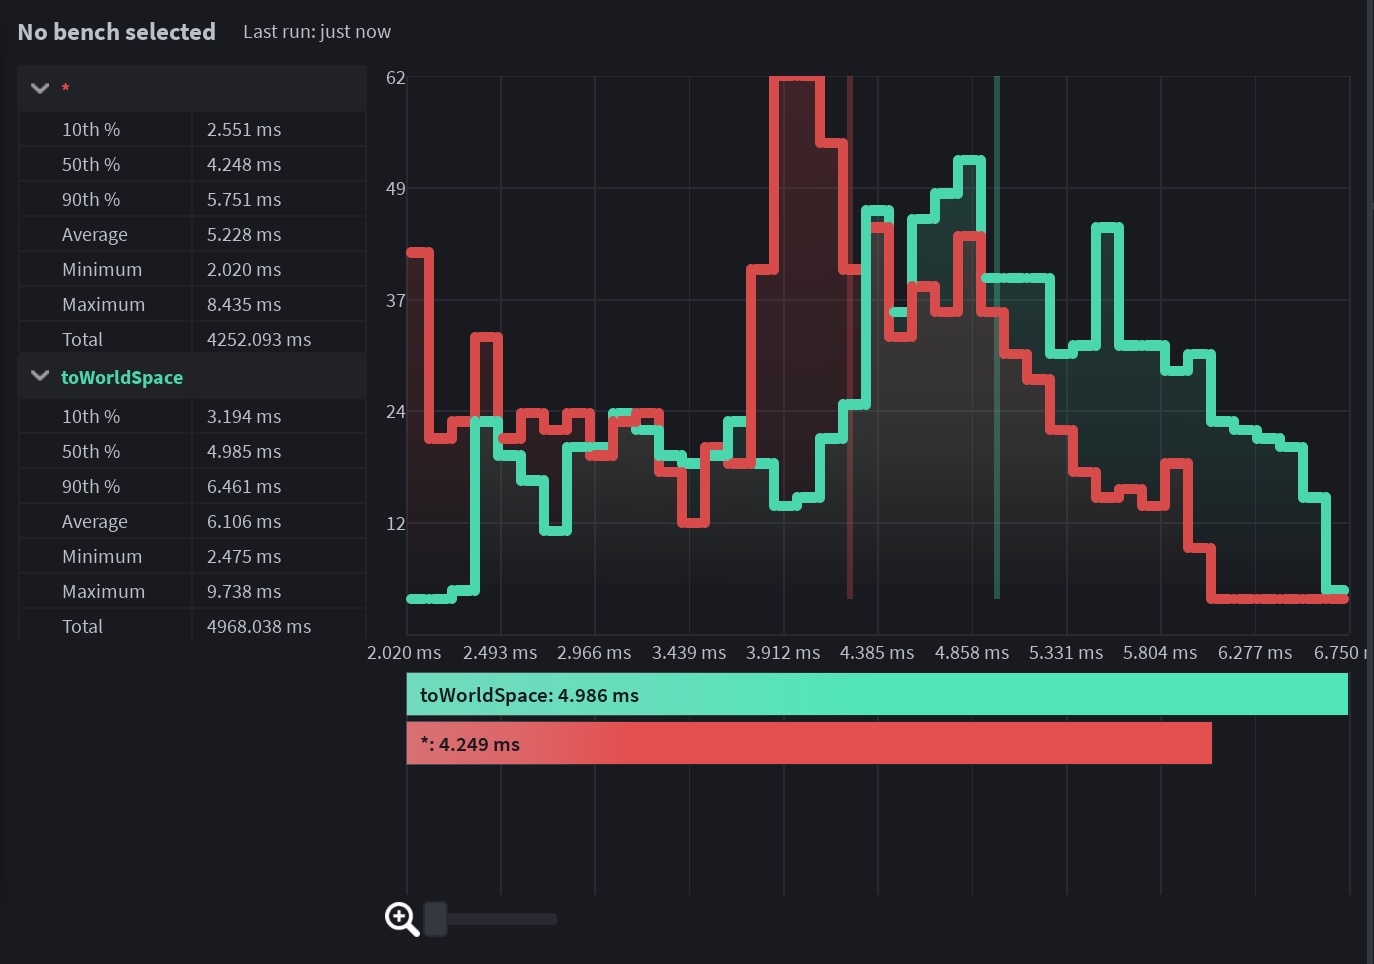The height and width of the screenshot is (964, 1374).
Task: Collapse the toWorldSpace stats group
Action: tap(40, 376)
